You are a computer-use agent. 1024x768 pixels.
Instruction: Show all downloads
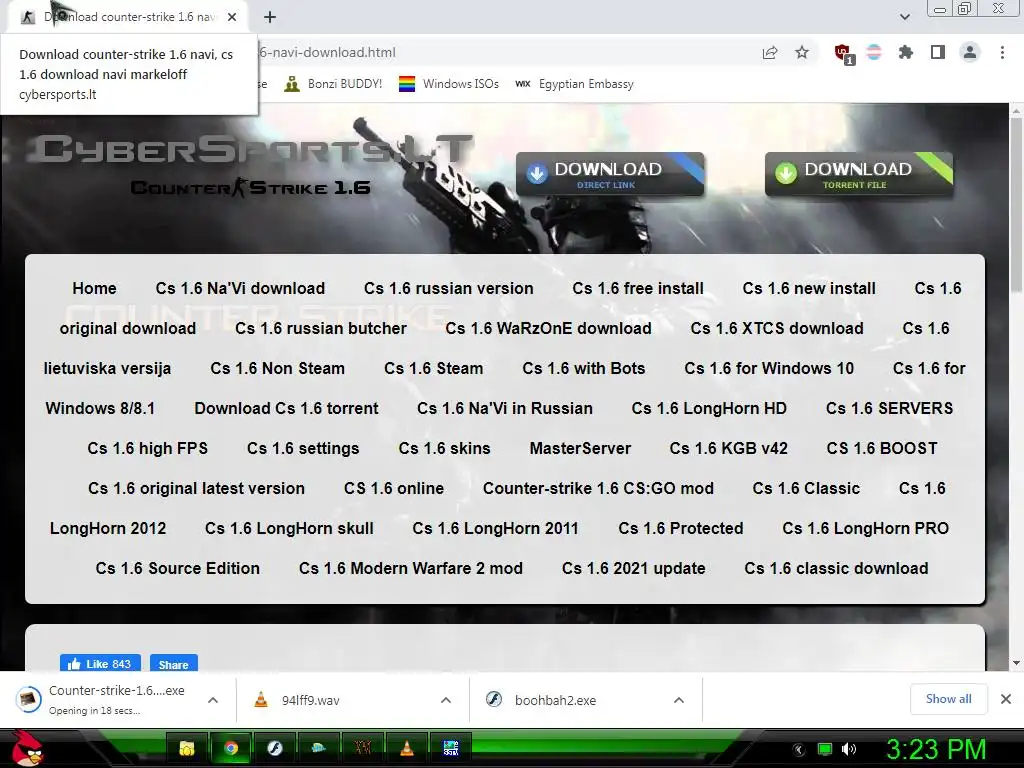pyautogui.click(x=948, y=699)
